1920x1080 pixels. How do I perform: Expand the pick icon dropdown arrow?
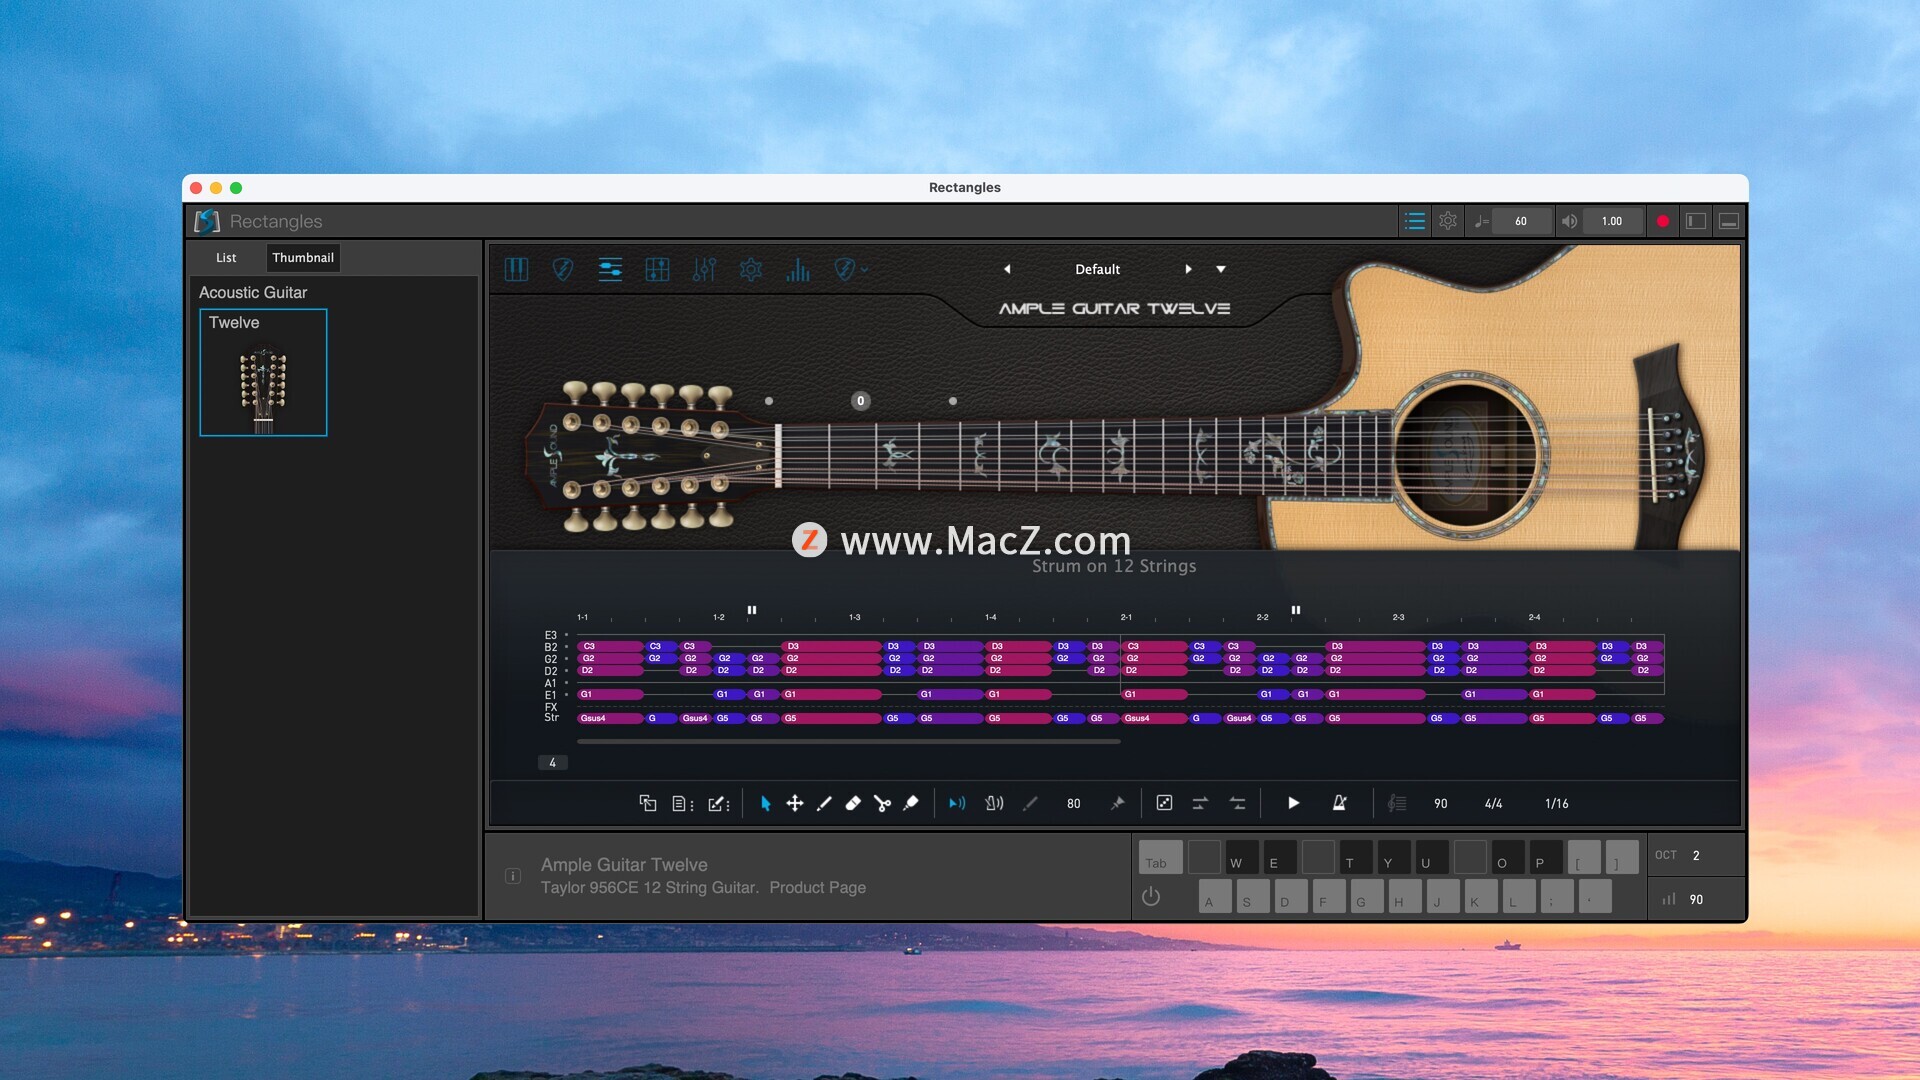(x=865, y=269)
